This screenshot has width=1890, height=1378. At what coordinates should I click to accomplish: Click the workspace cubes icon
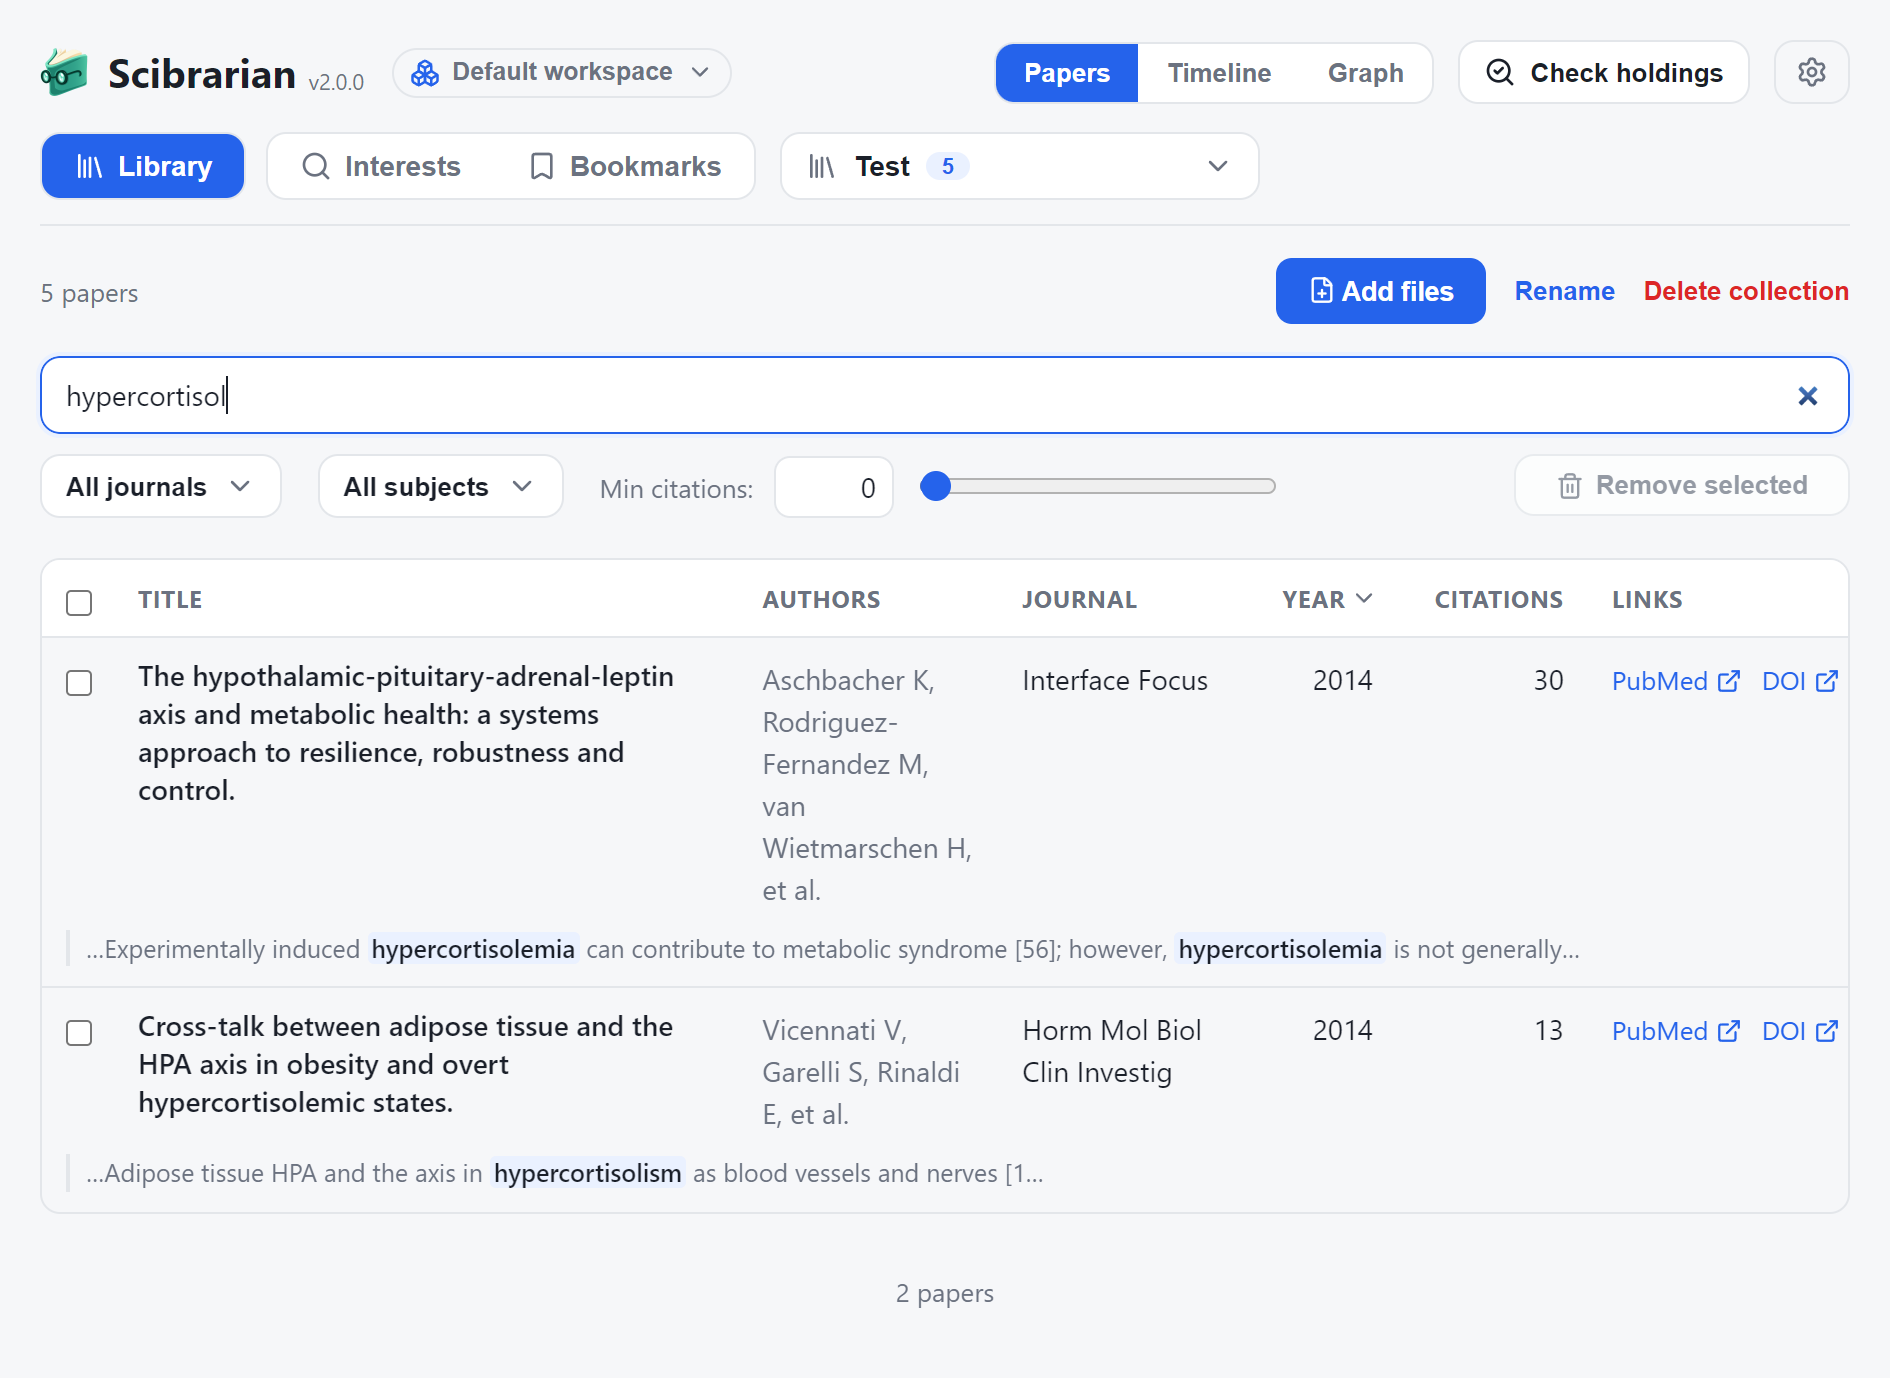coord(425,73)
